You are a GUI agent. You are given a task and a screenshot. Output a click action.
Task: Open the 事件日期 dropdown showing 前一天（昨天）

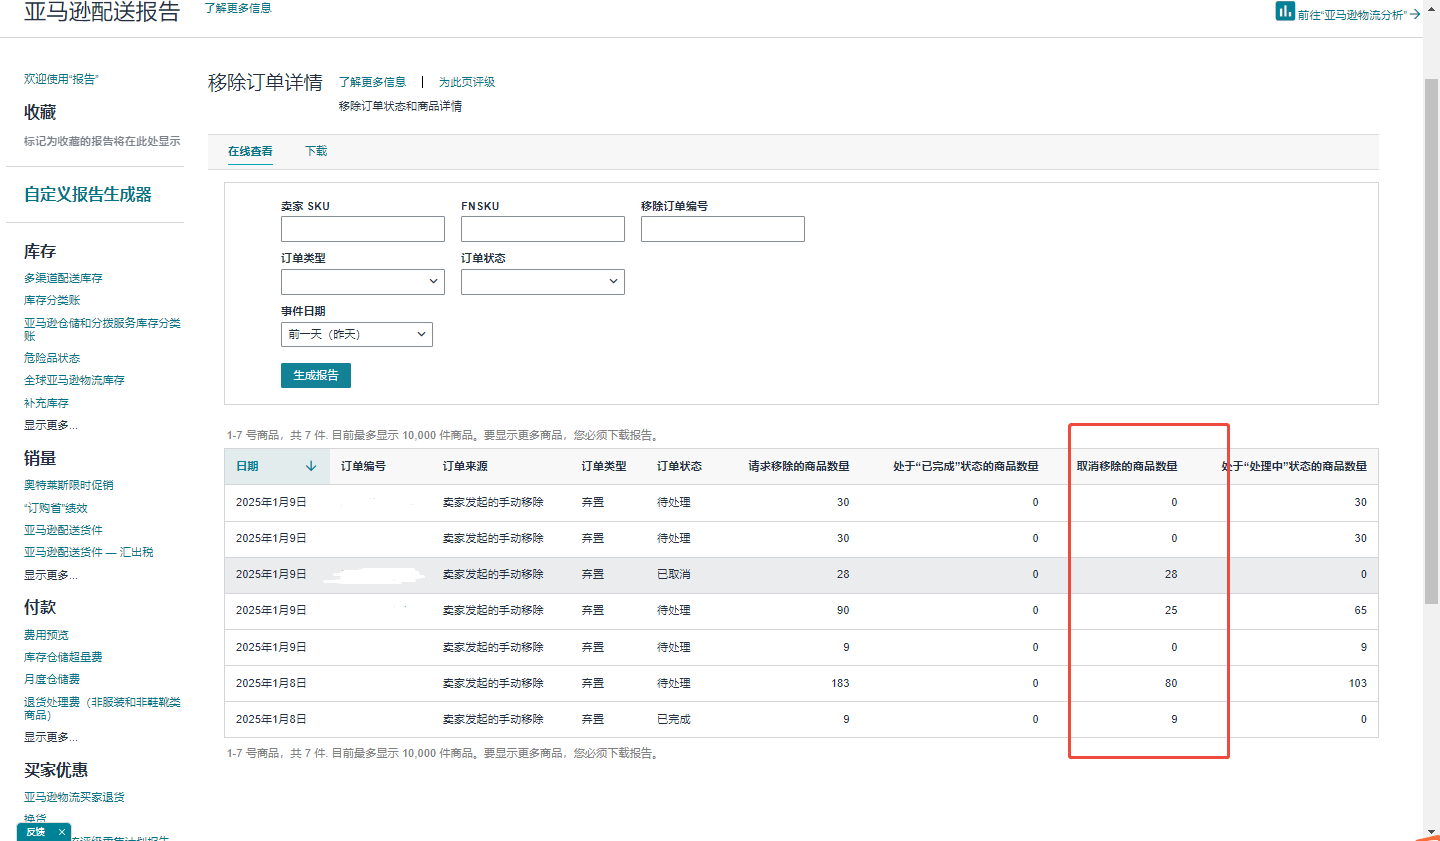pos(357,334)
